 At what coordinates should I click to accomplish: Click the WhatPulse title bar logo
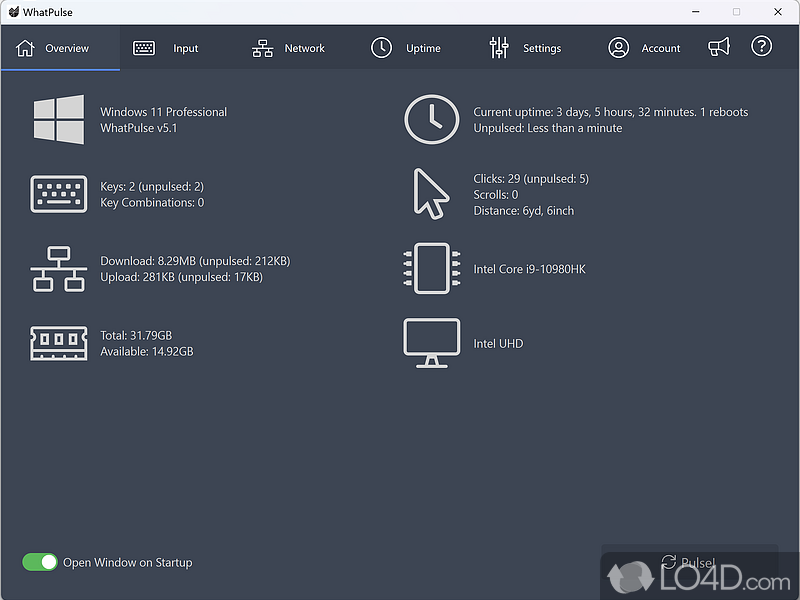(14, 12)
